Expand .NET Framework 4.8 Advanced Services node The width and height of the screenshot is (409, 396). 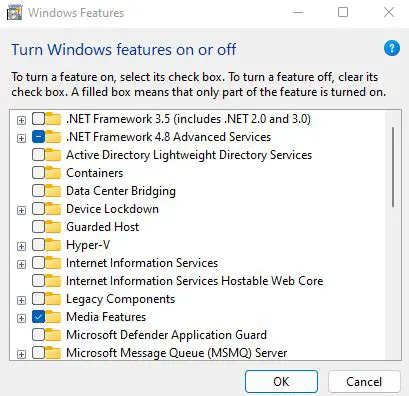(21, 138)
